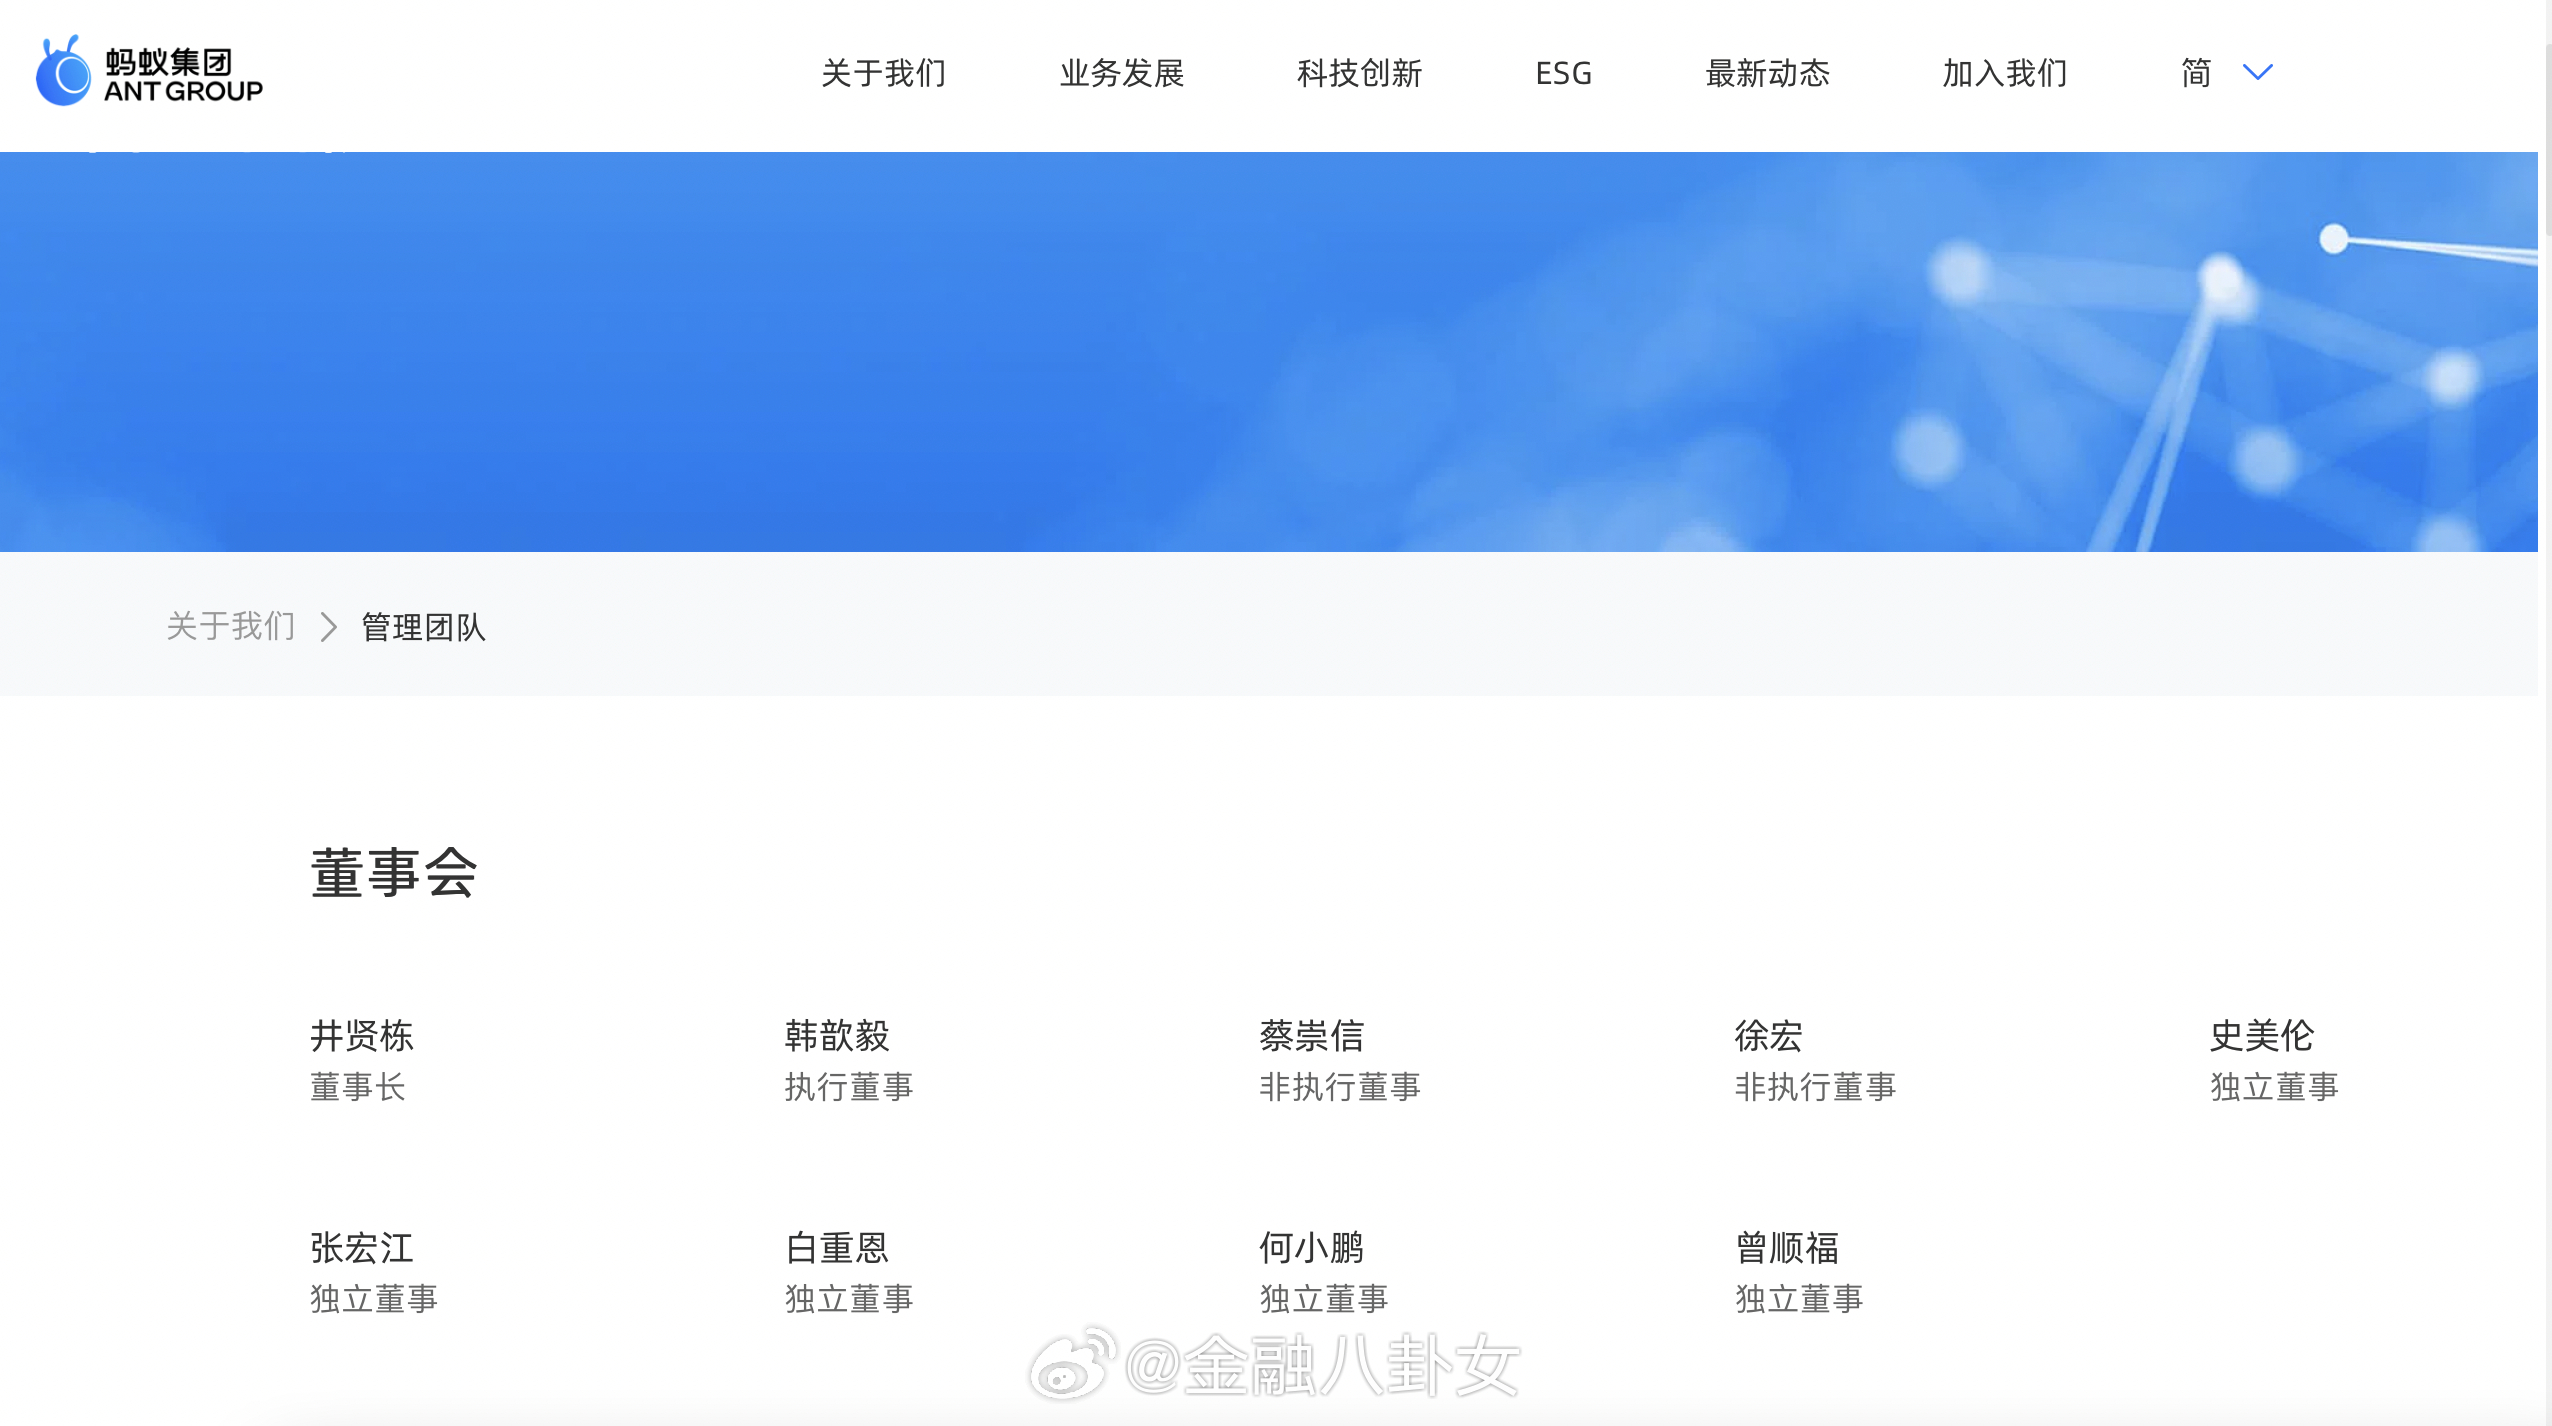
Task: Select board member 徐宏
Action: (x=1768, y=1035)
